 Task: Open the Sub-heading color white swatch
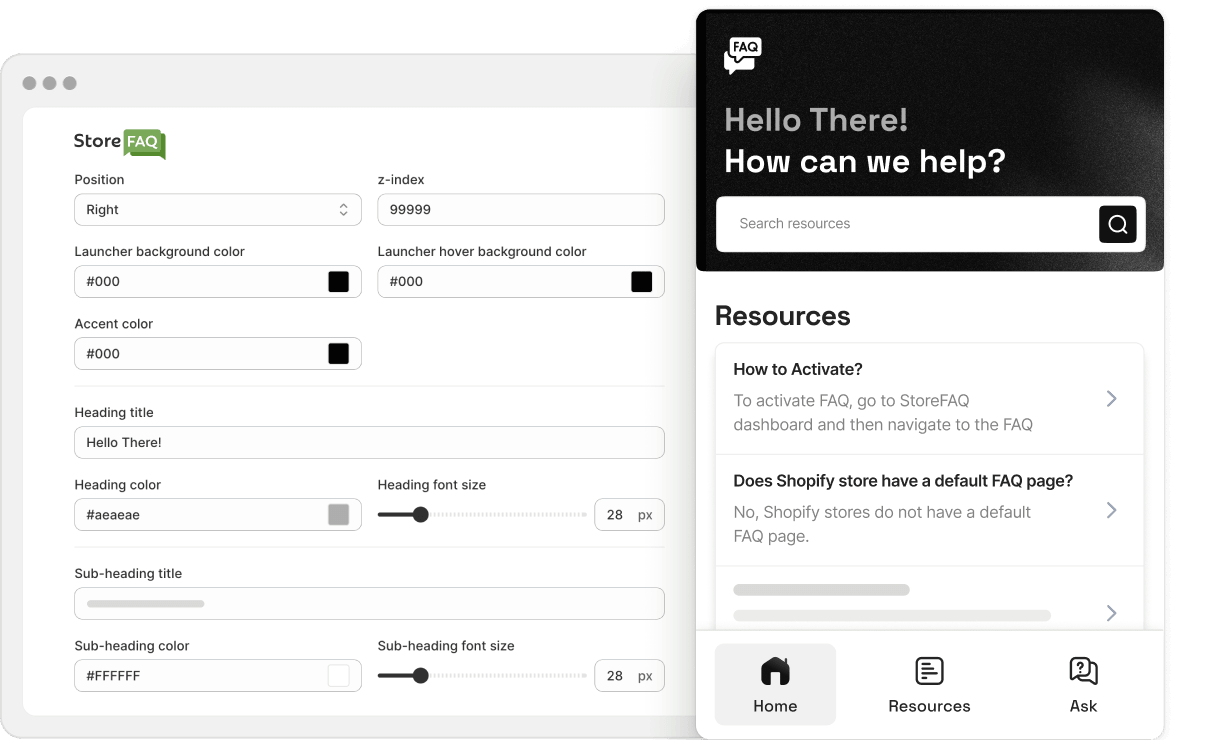(x=339, y=676)
